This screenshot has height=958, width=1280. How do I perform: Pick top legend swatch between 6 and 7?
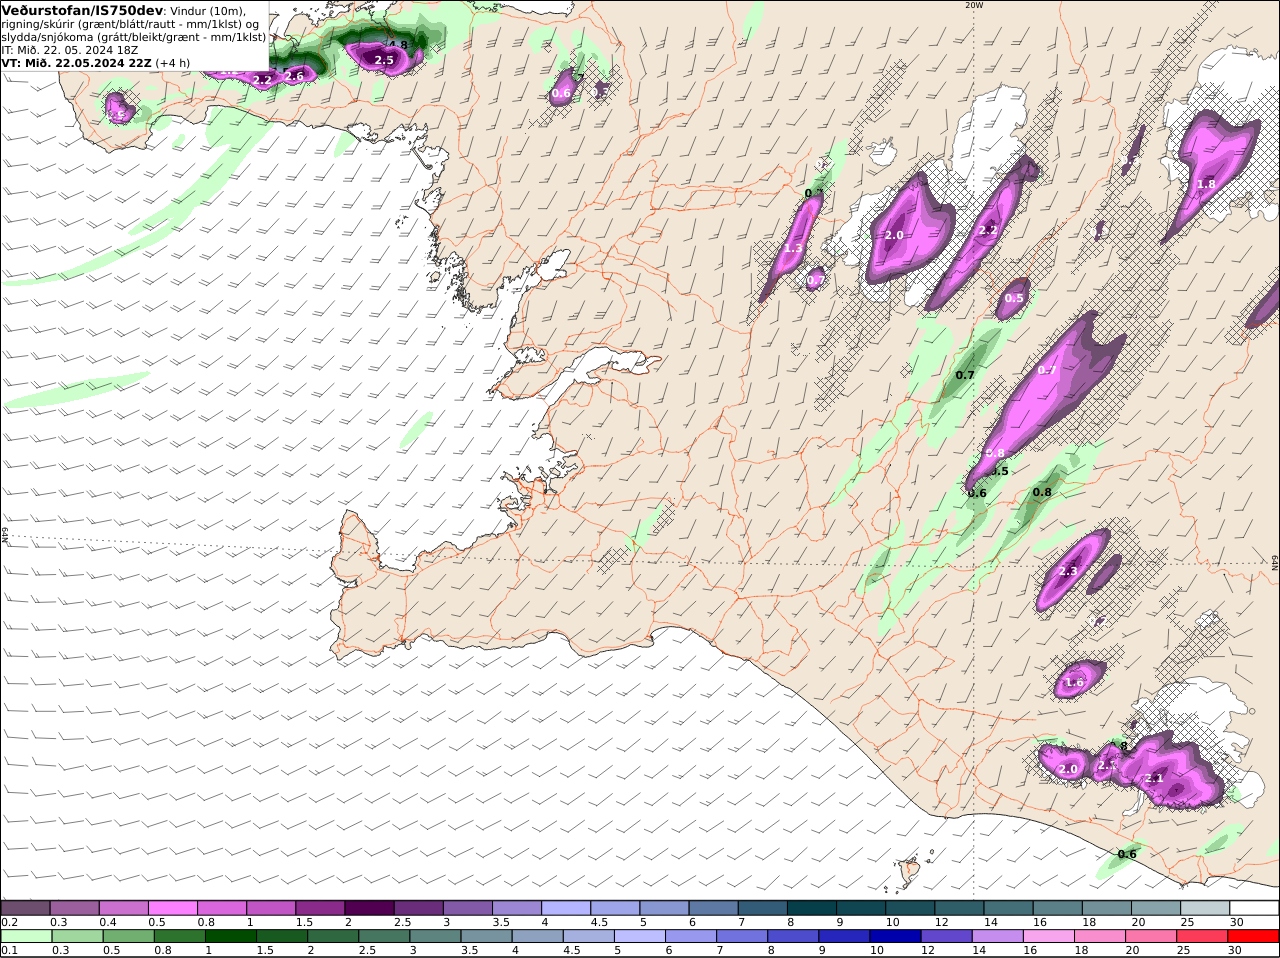(x=712, y=908)
